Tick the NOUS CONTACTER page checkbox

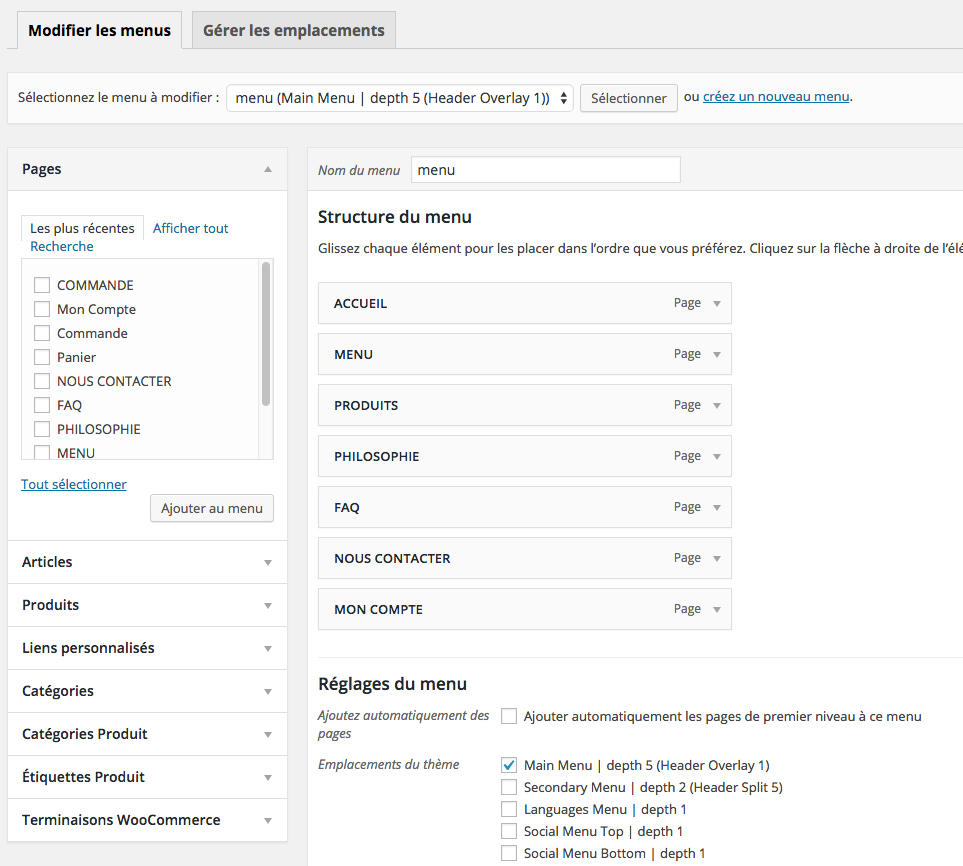42,381
